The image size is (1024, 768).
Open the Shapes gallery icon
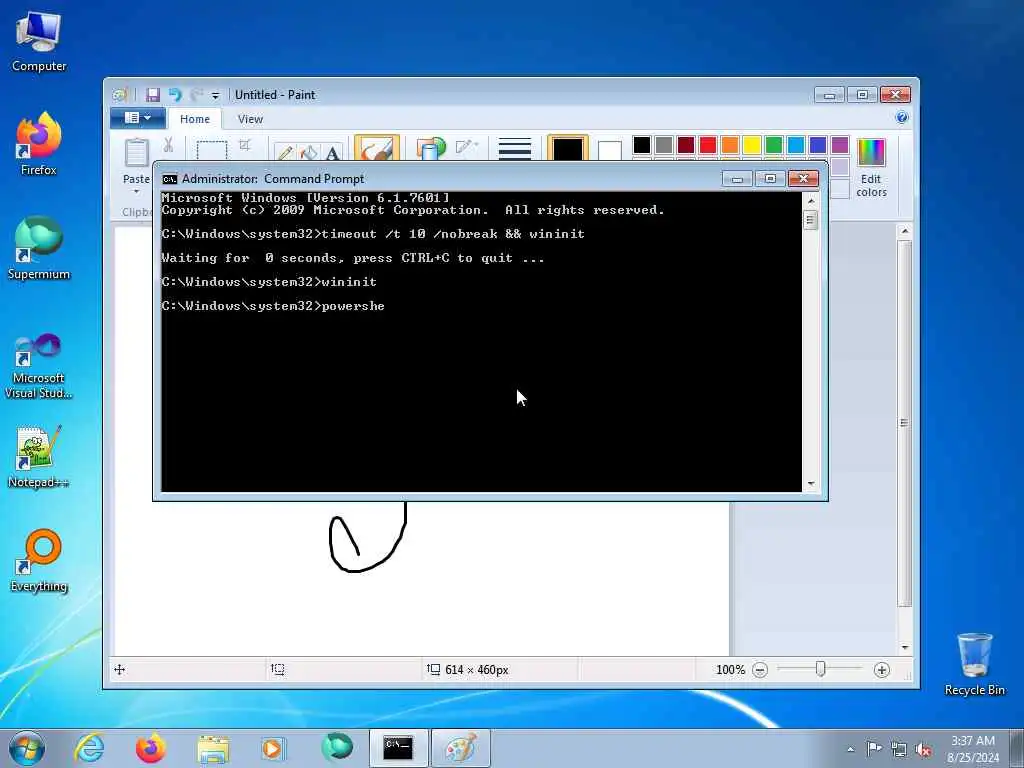pos(430,148)
